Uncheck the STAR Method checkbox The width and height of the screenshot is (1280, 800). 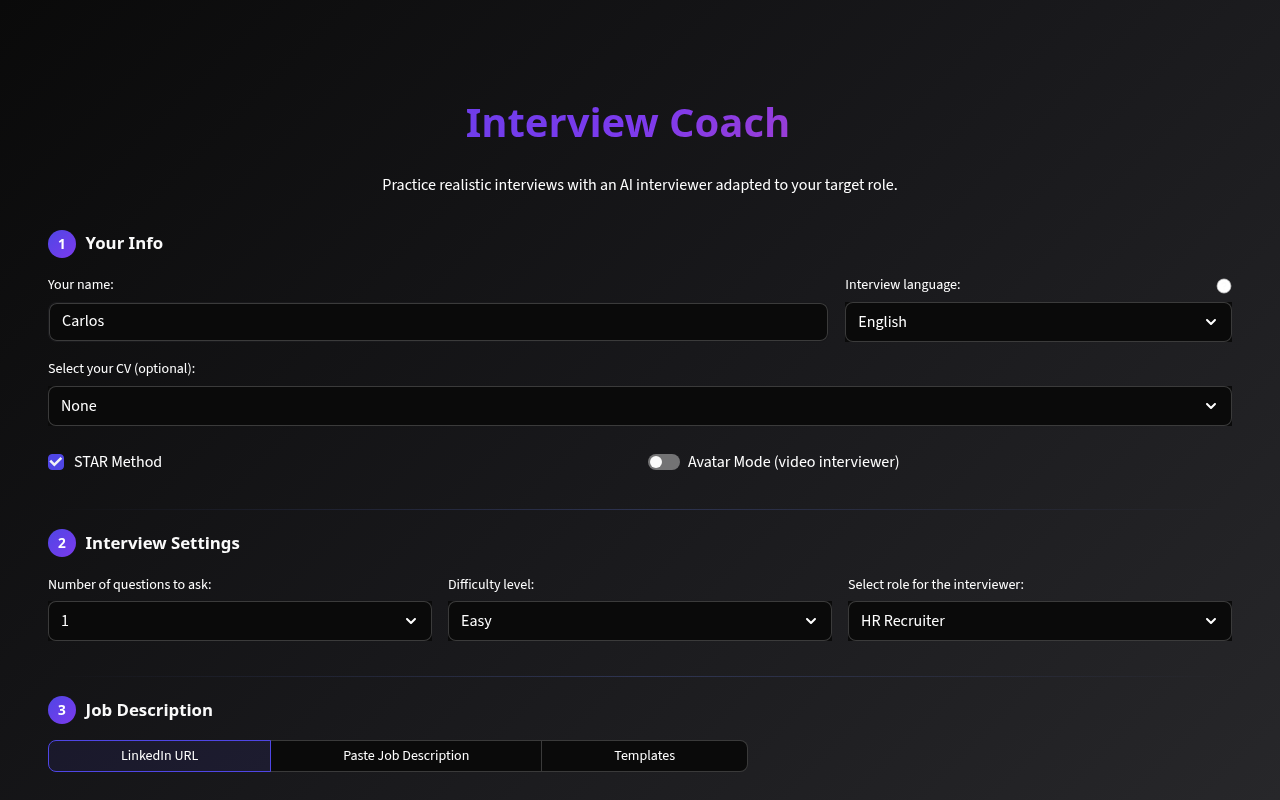(x=56, y=461)
